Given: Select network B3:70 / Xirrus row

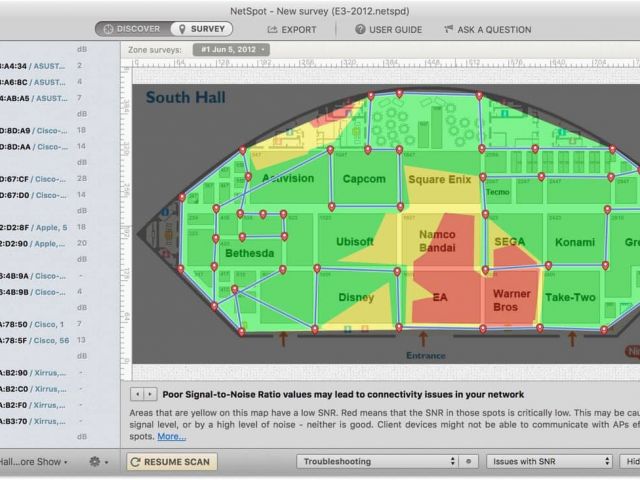Looking at the screenshot, I should coord(60,421).
